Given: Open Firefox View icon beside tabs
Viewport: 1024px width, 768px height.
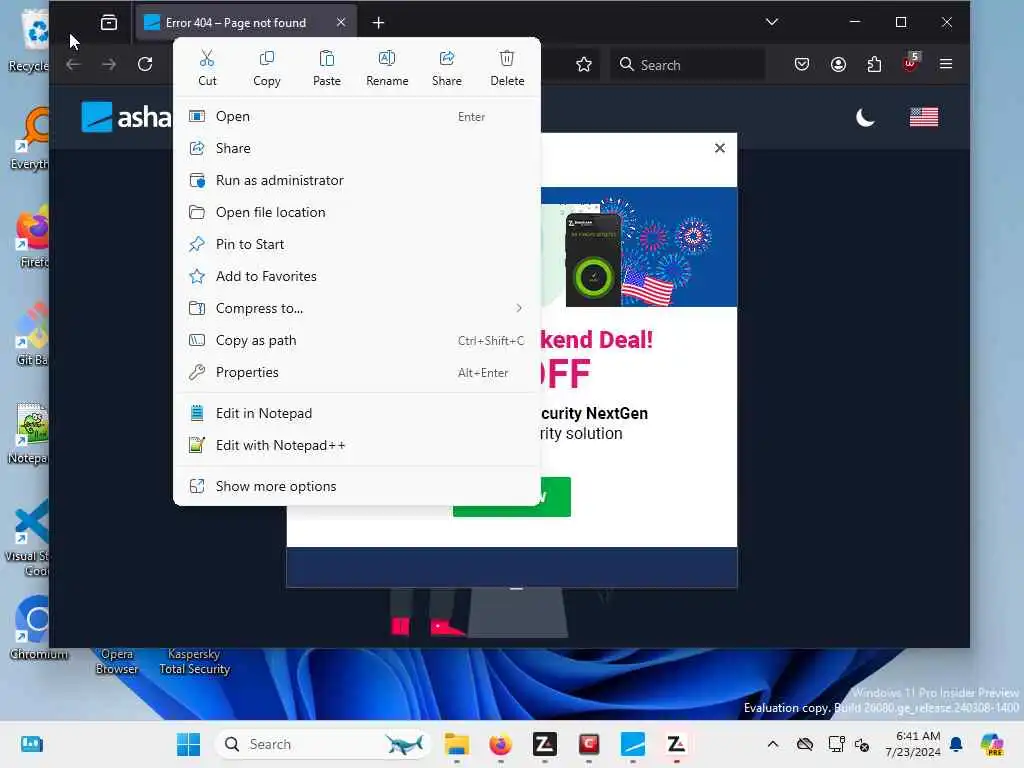Looking at the screenshot, I should tap(109, 23).
